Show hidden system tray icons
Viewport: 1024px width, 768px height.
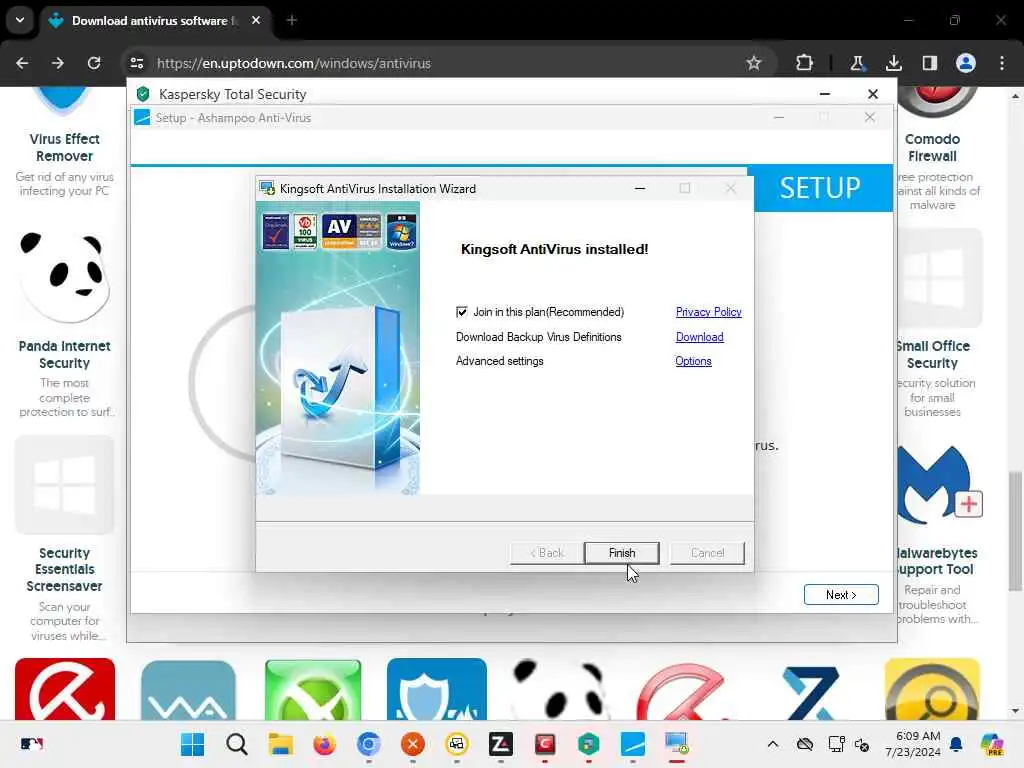tap(773, 744)
